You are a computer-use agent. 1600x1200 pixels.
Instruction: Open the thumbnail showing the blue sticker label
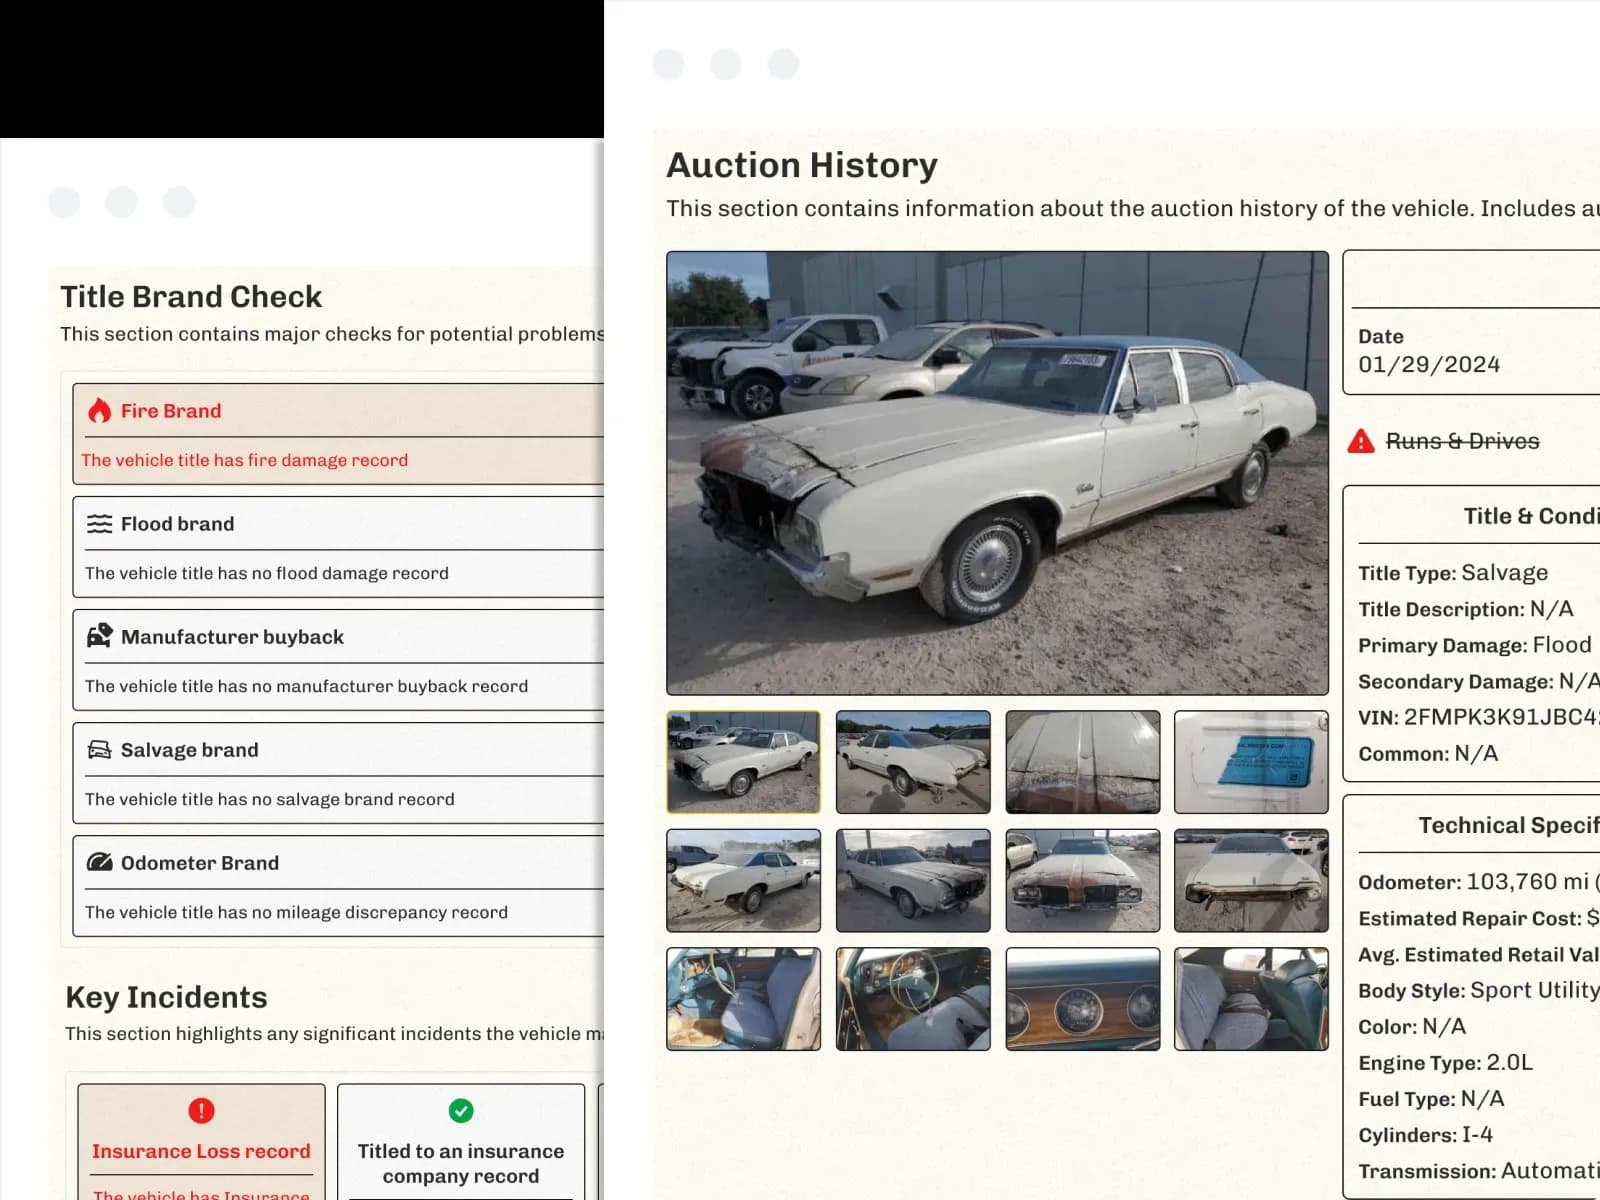(1251, 762)
